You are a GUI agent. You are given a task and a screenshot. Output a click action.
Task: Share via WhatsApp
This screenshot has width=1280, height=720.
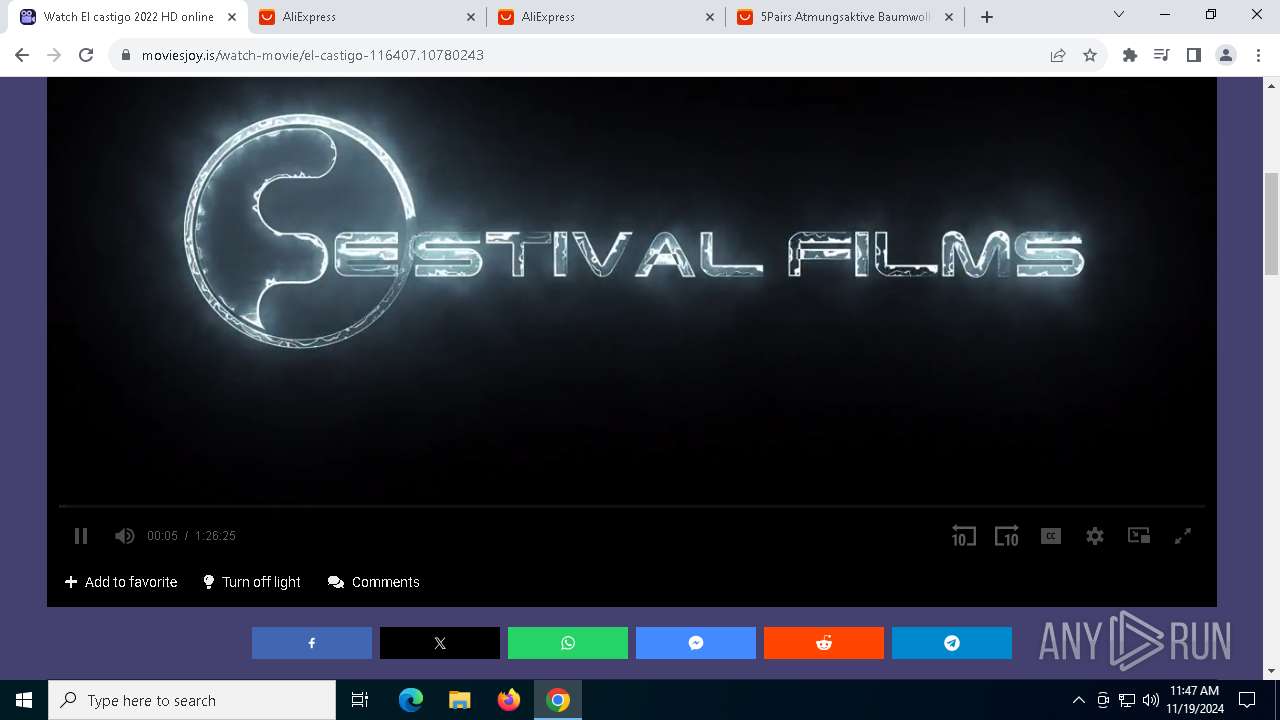(x=568, y=643)
